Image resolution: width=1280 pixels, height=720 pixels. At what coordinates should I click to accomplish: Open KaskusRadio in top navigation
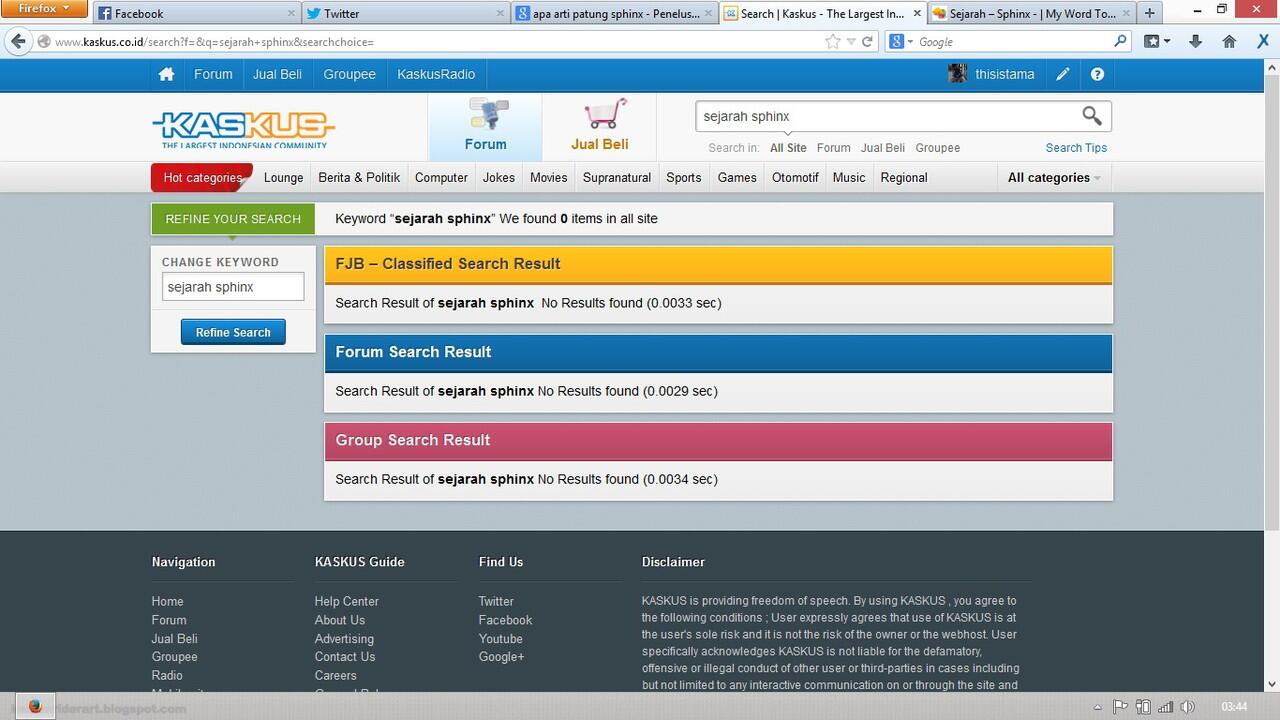[x=436, y=74]
